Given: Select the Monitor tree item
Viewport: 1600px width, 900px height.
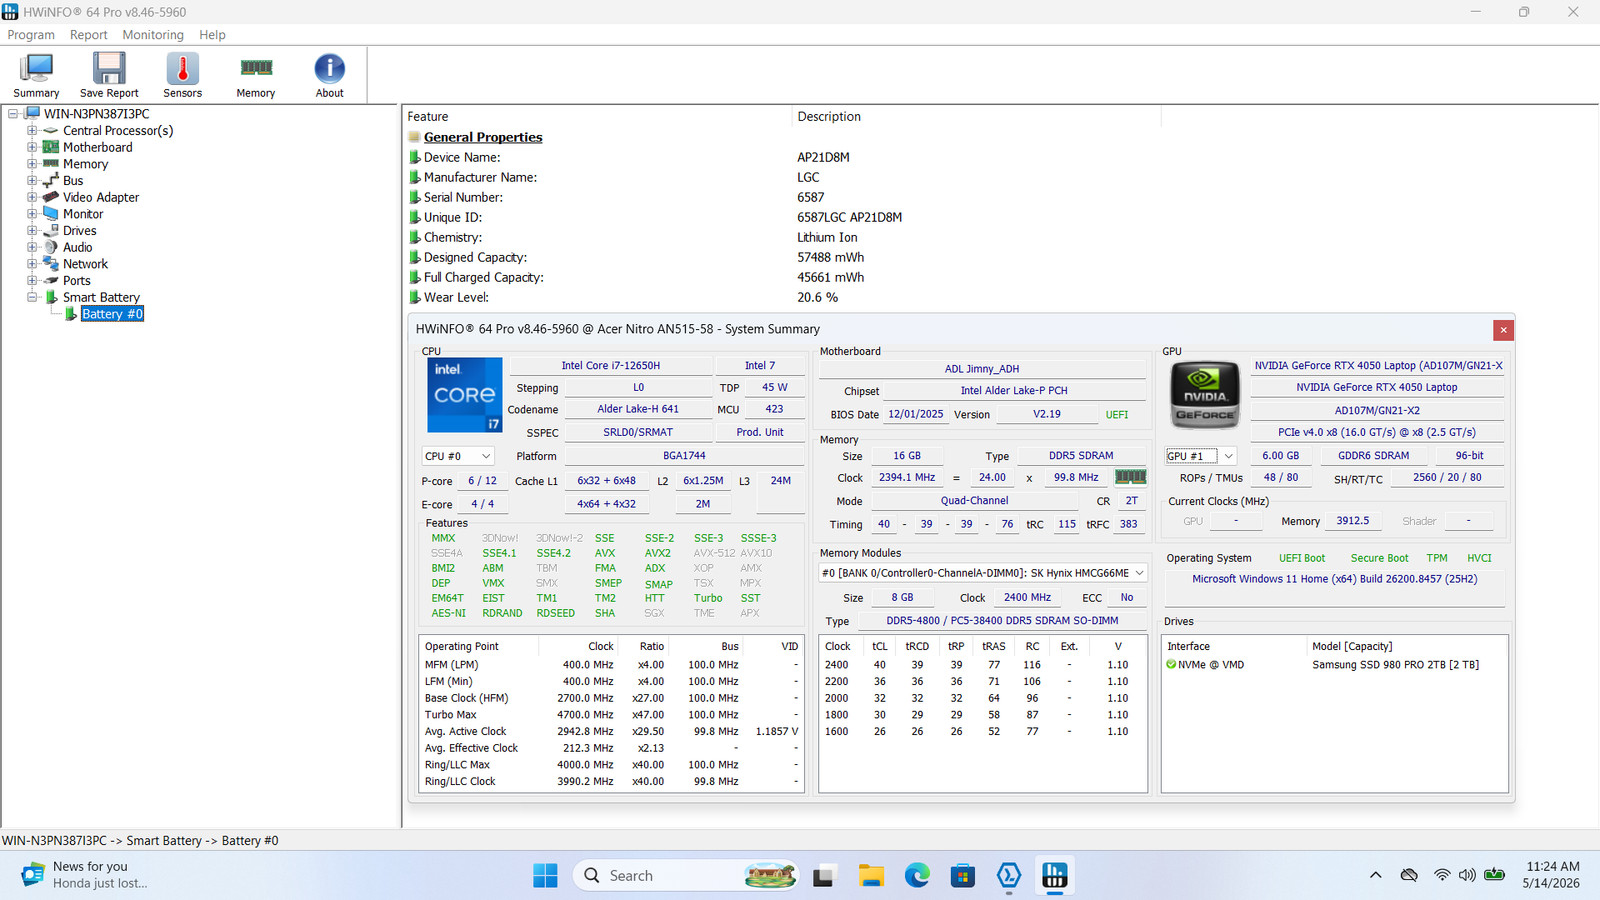Looking at the screenshot, I should [83, 214].
